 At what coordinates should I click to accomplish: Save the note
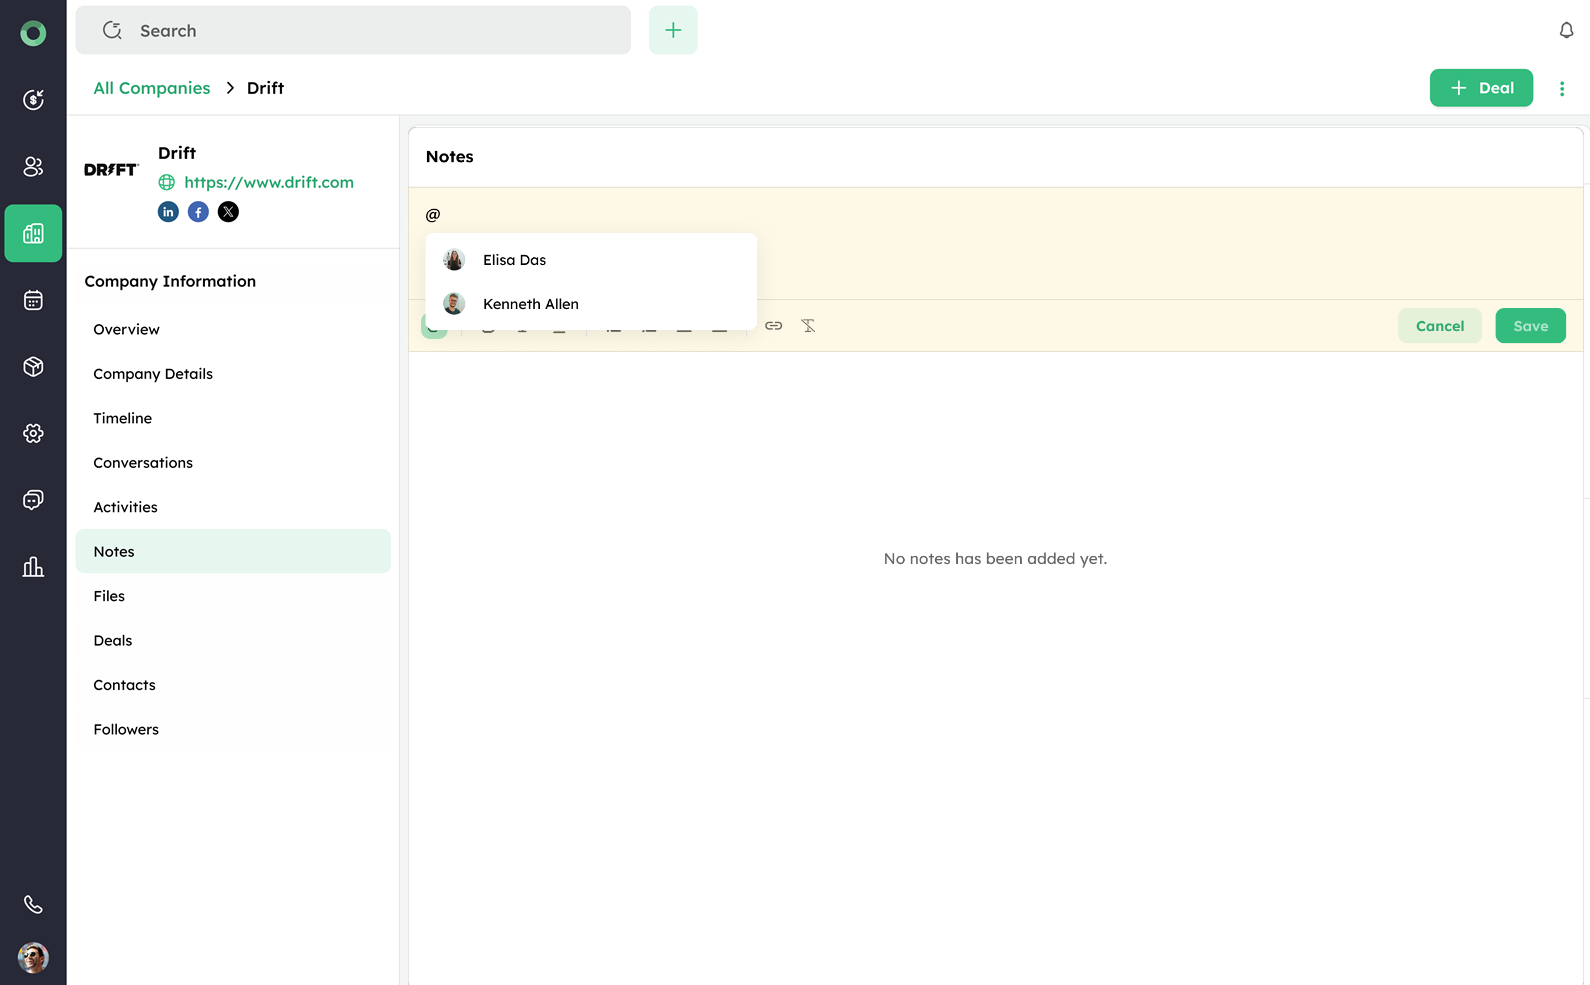click(x=1530, y=326)
